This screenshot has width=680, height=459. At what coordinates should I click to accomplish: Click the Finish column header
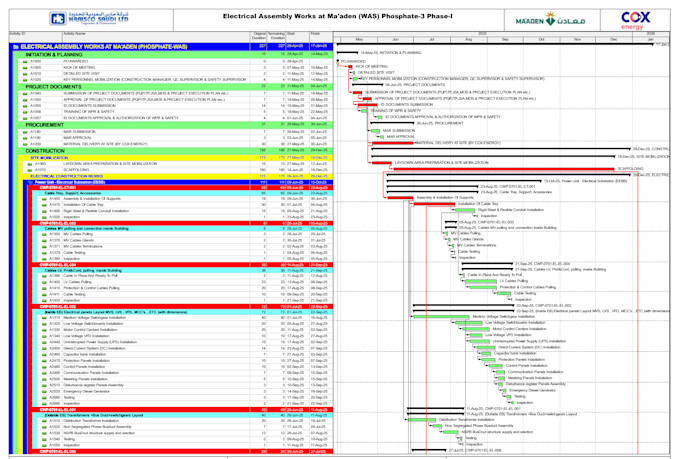[x=321, y=36]
